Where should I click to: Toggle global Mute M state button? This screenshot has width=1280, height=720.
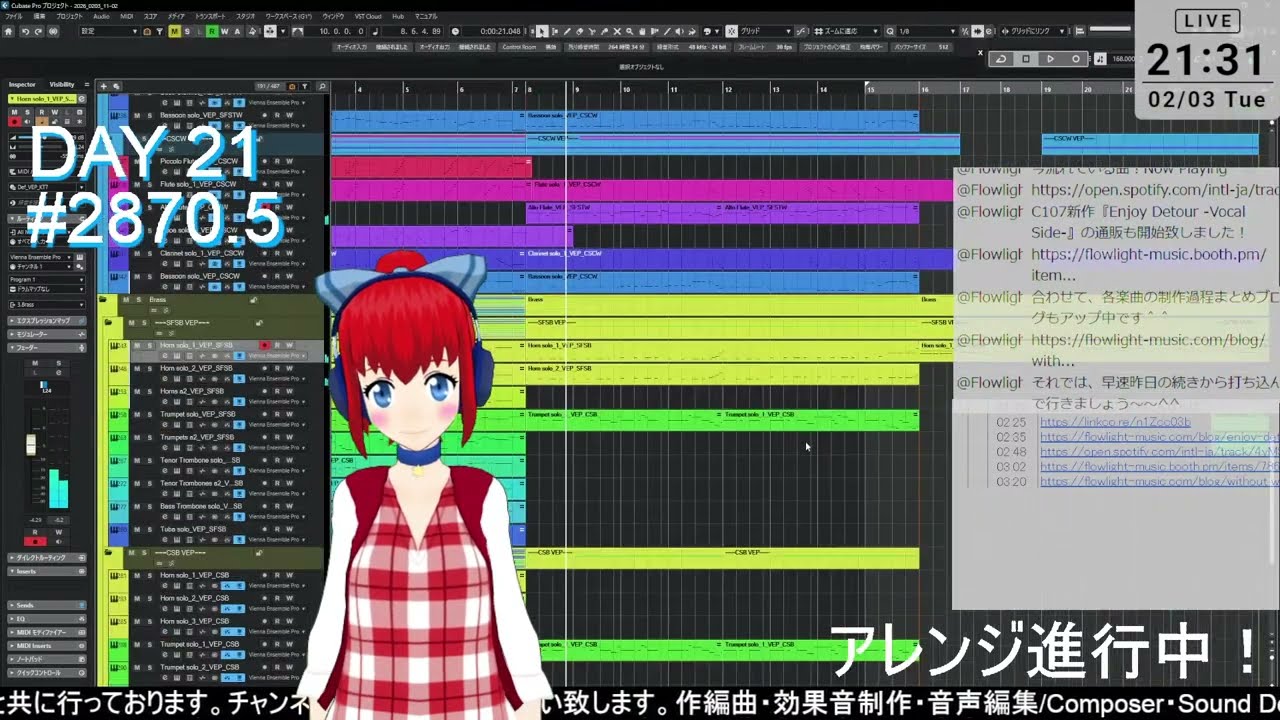coord(174,31)
